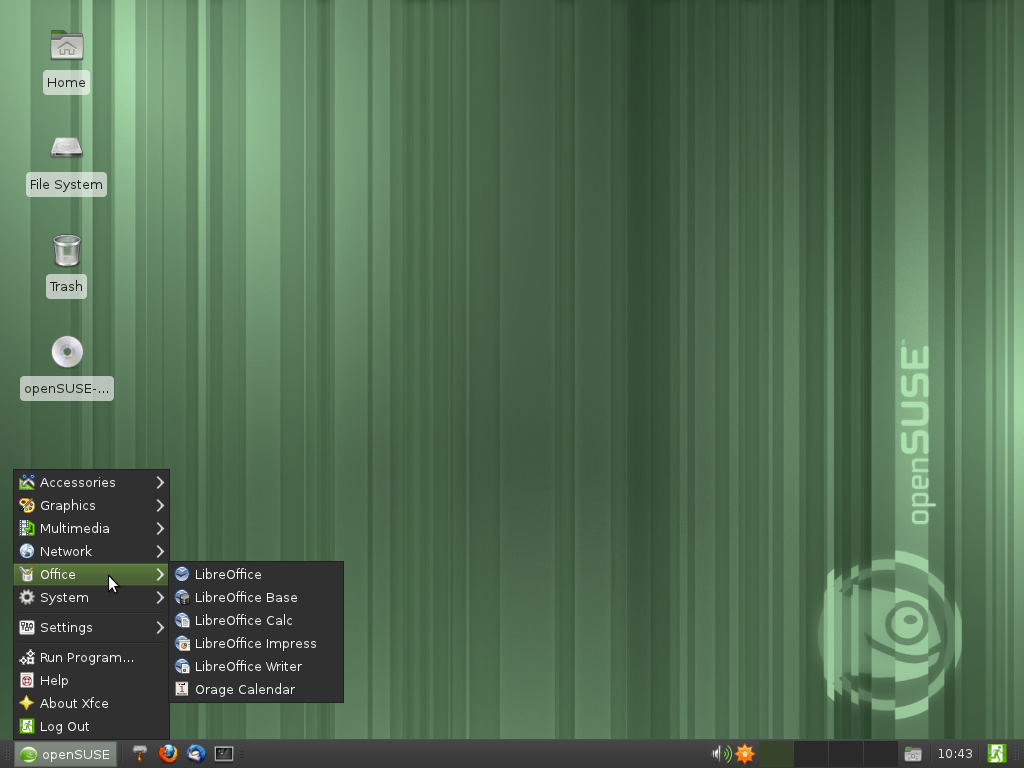The height and width of the screenshot is (768, 1024).
Task: Choose Run Program... in the menu
Action: point(86,657)
